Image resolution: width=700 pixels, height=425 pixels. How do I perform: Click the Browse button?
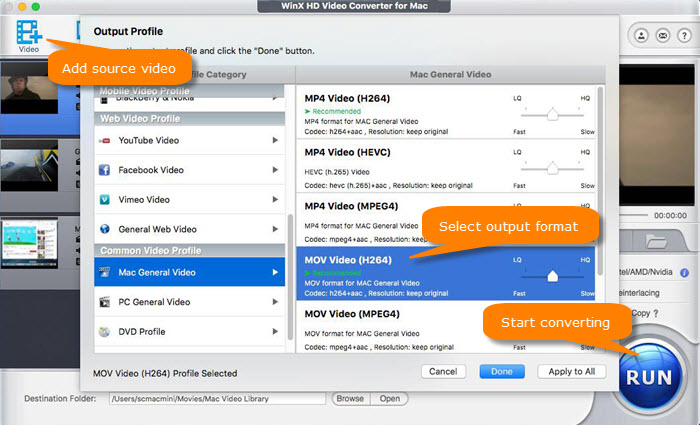[x=350, y=399]
